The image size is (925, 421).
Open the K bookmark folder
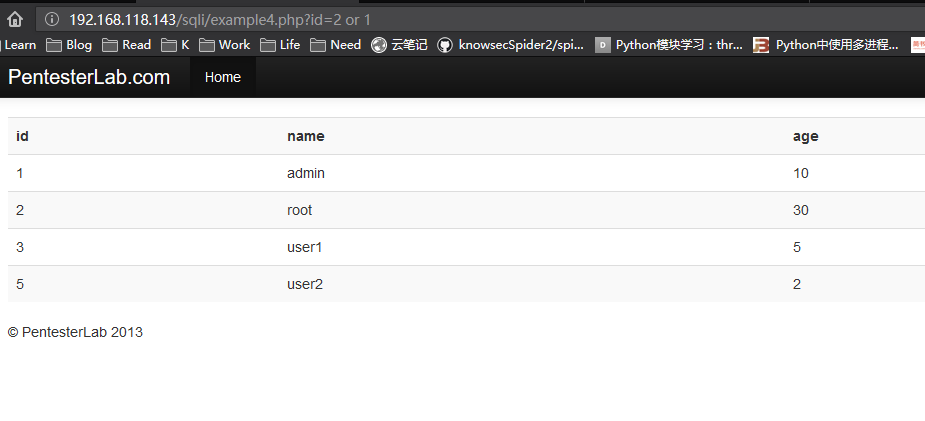click(x=176, y=45)
